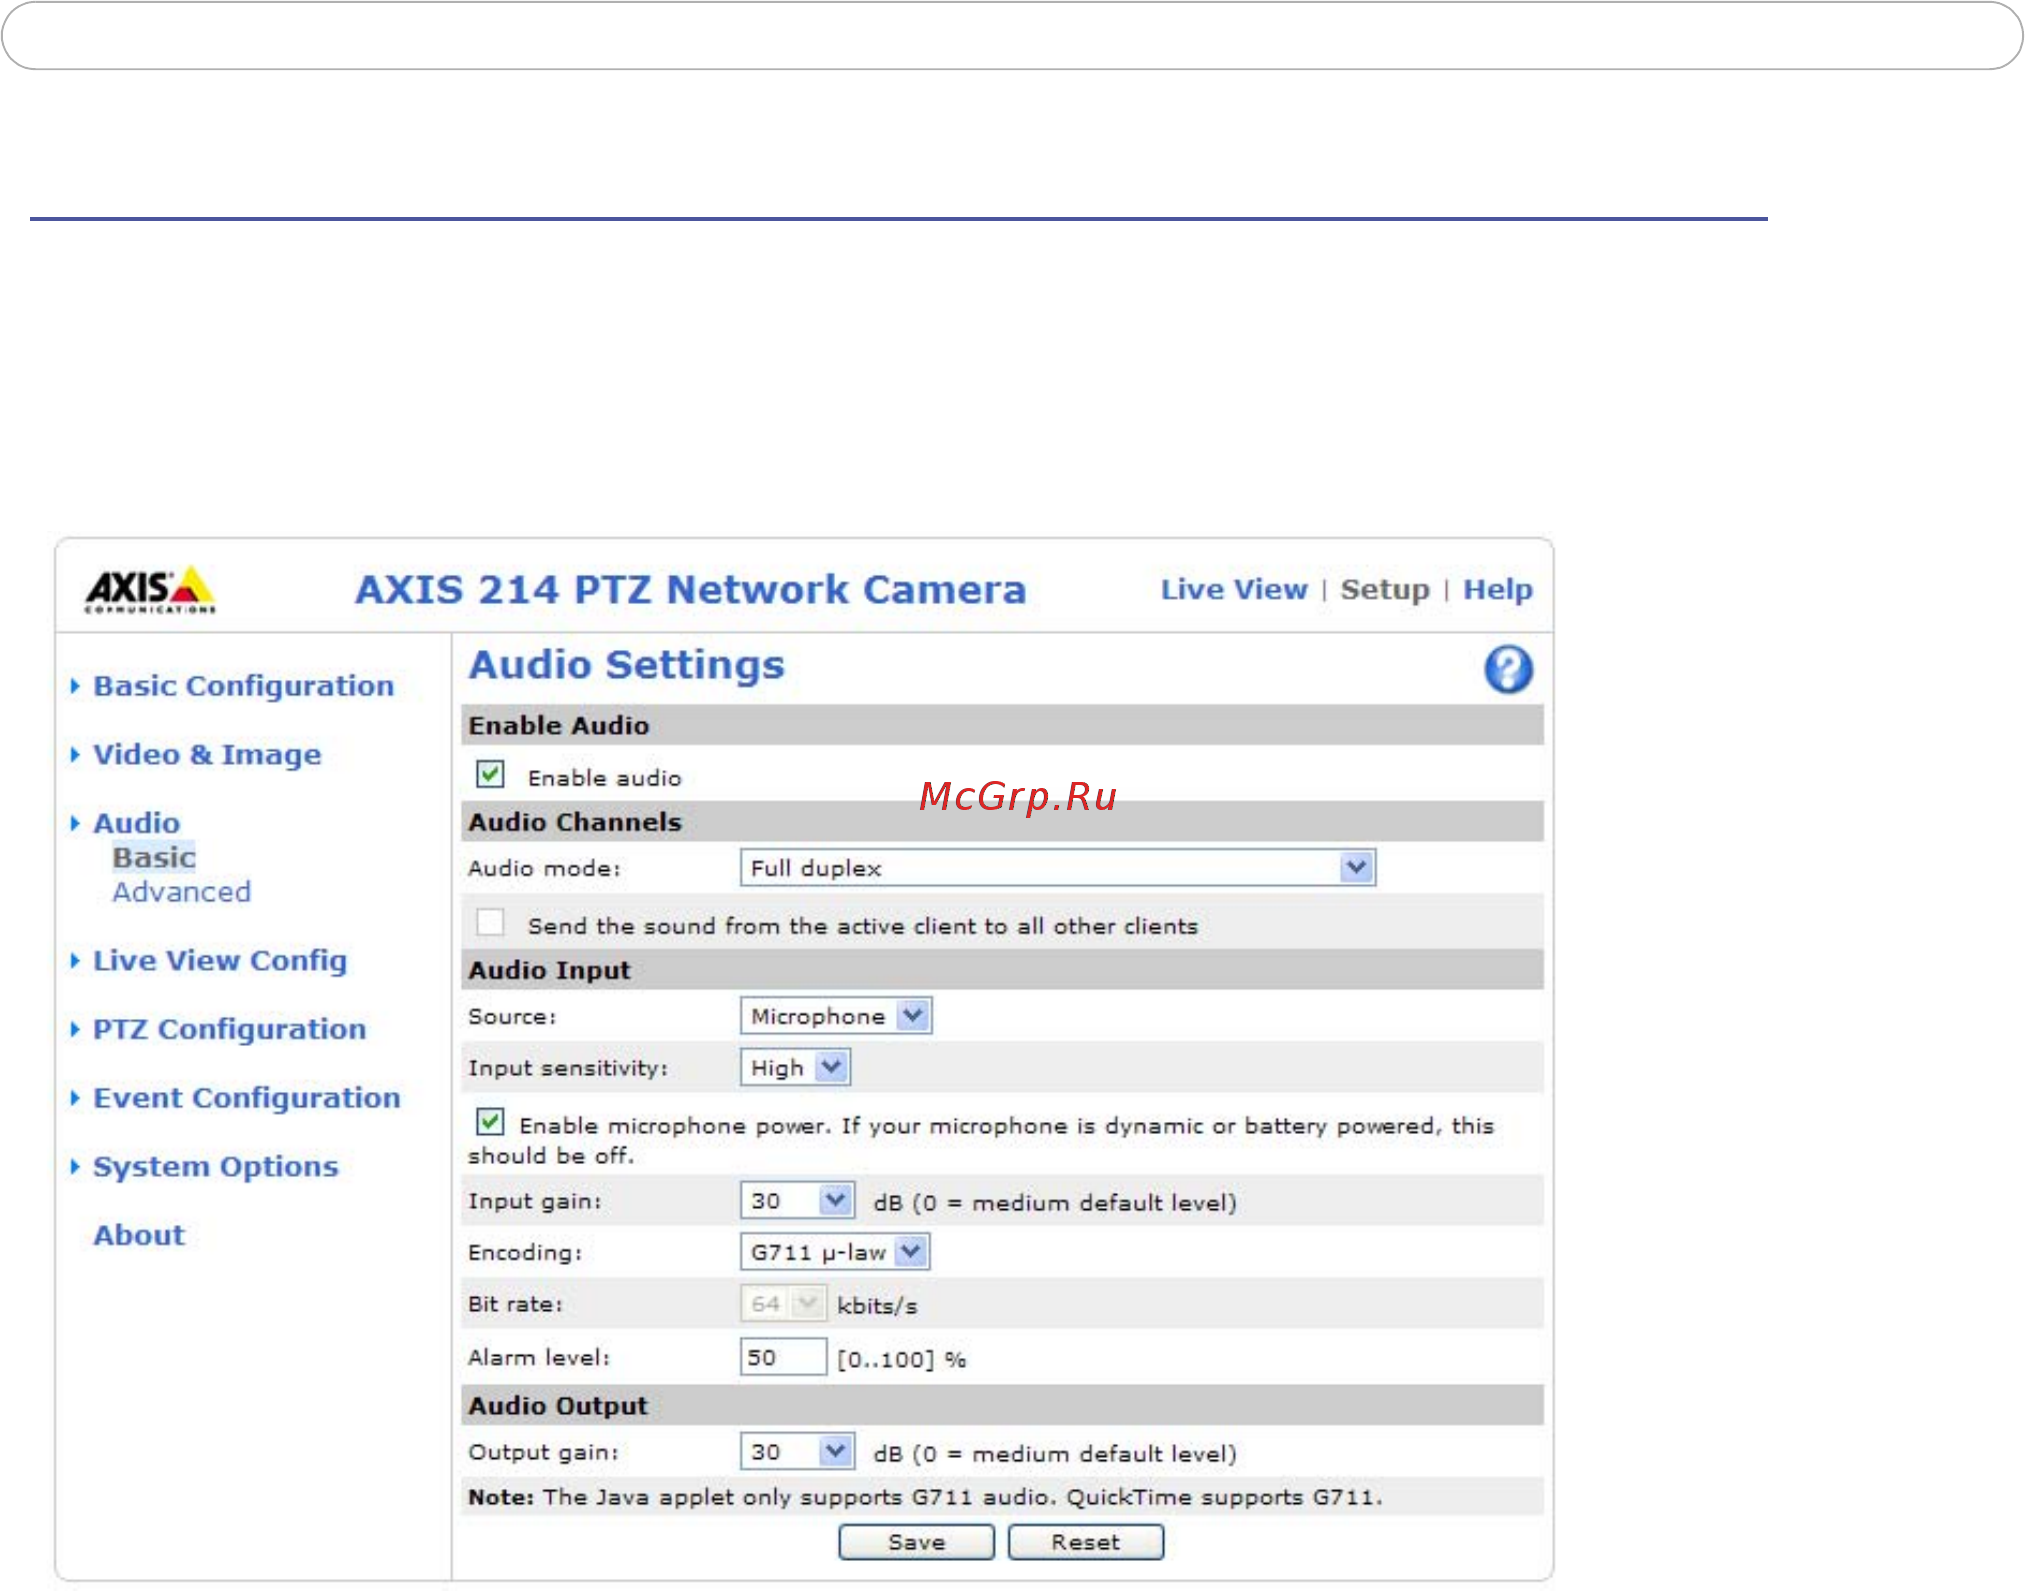Click the Save button
The width and height of the screenshot is (2025, 1591).
[x=916, y=1542]
